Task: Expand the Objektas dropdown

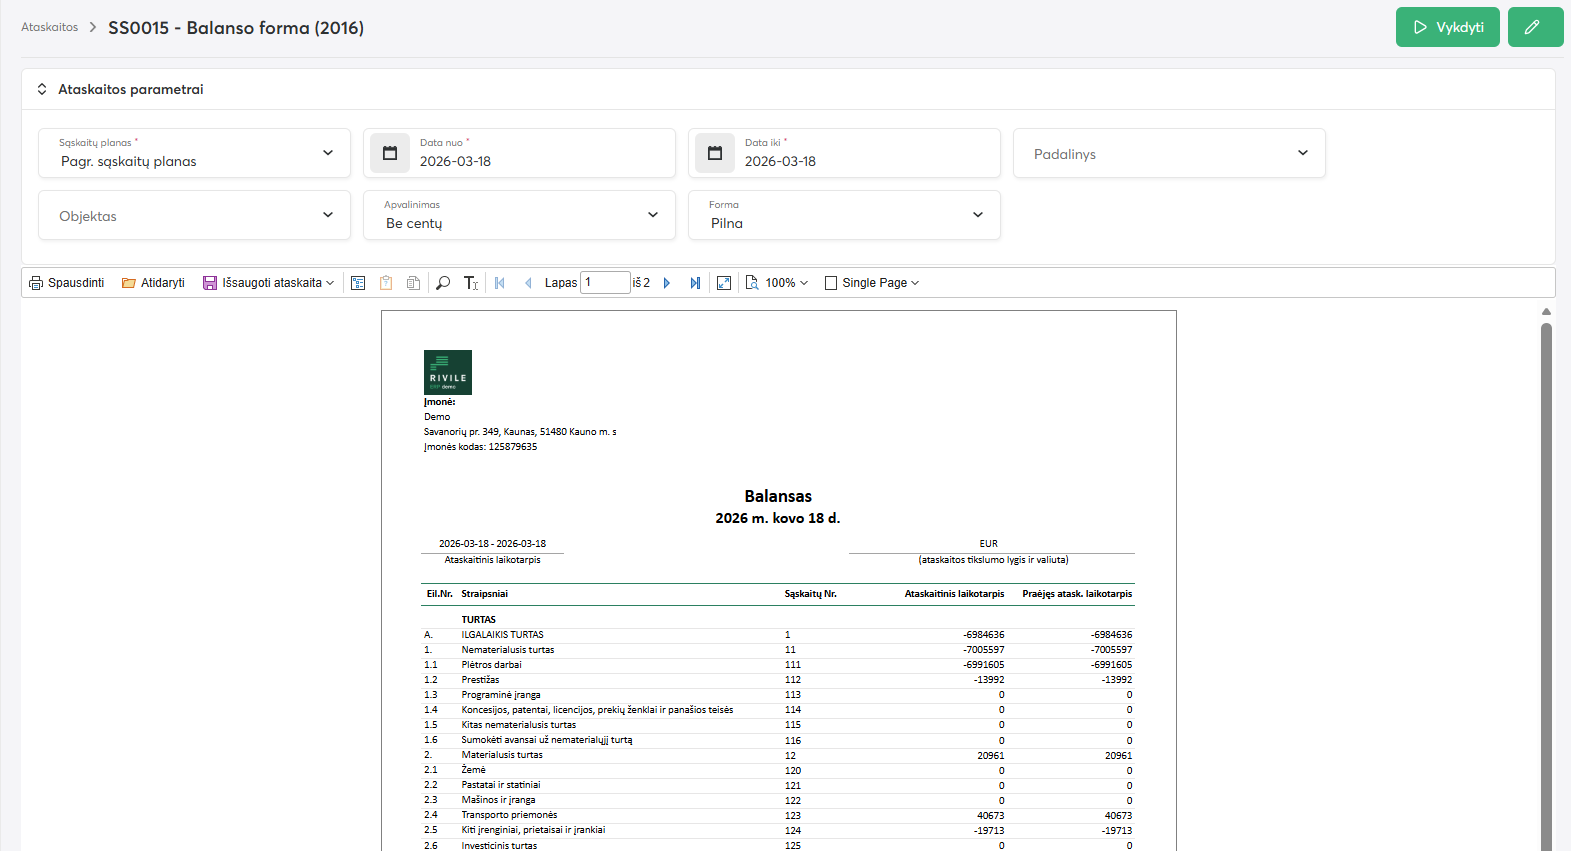Action: (x=194, y=215)
